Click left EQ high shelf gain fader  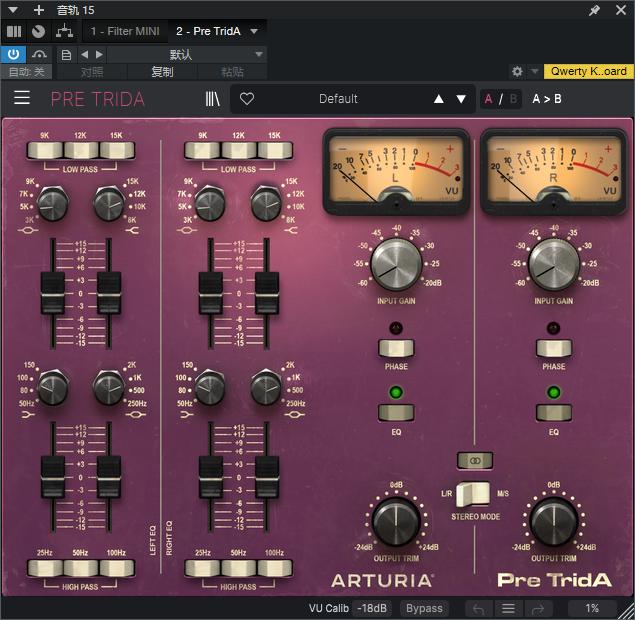click(x=109, y=293)
